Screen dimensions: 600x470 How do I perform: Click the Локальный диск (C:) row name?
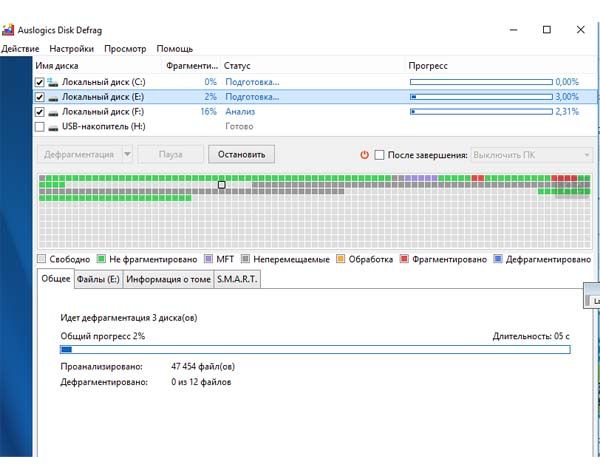click(x=104, y=82)
